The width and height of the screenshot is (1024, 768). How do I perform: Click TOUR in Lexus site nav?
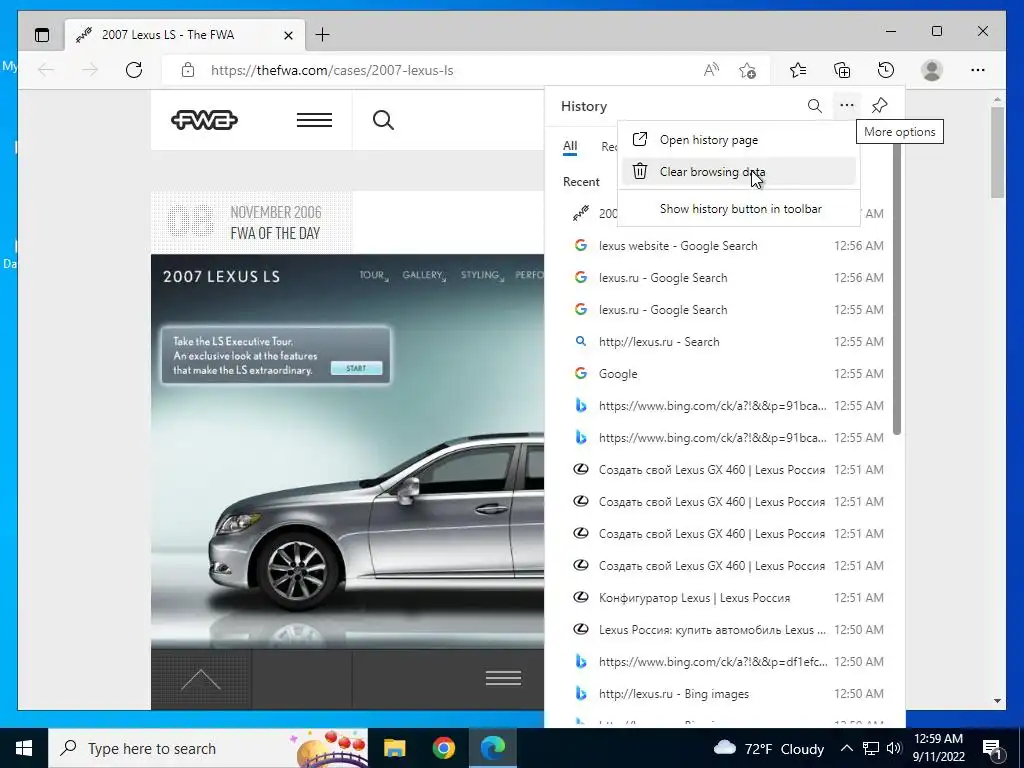[373, 275]
